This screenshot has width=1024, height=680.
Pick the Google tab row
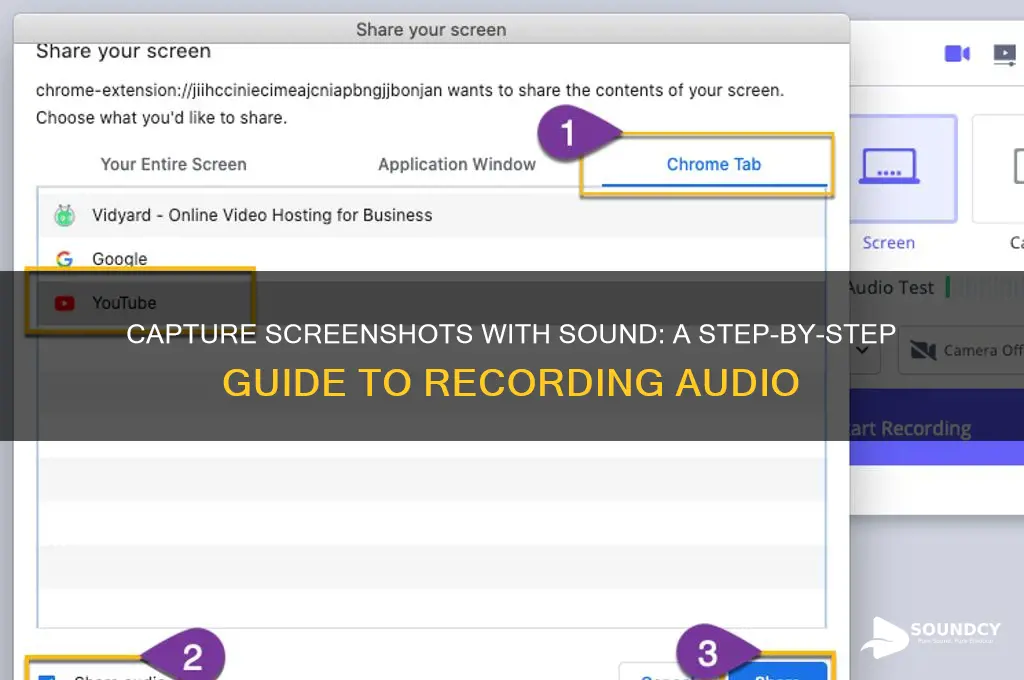click(x=431, y=259)
